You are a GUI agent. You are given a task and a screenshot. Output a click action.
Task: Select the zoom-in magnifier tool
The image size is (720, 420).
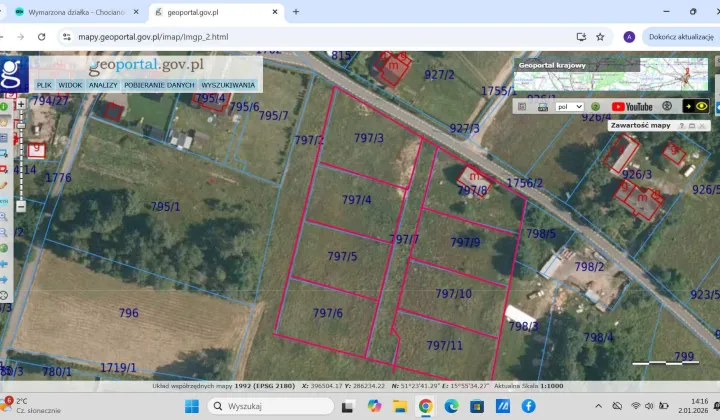coord(4,216)
